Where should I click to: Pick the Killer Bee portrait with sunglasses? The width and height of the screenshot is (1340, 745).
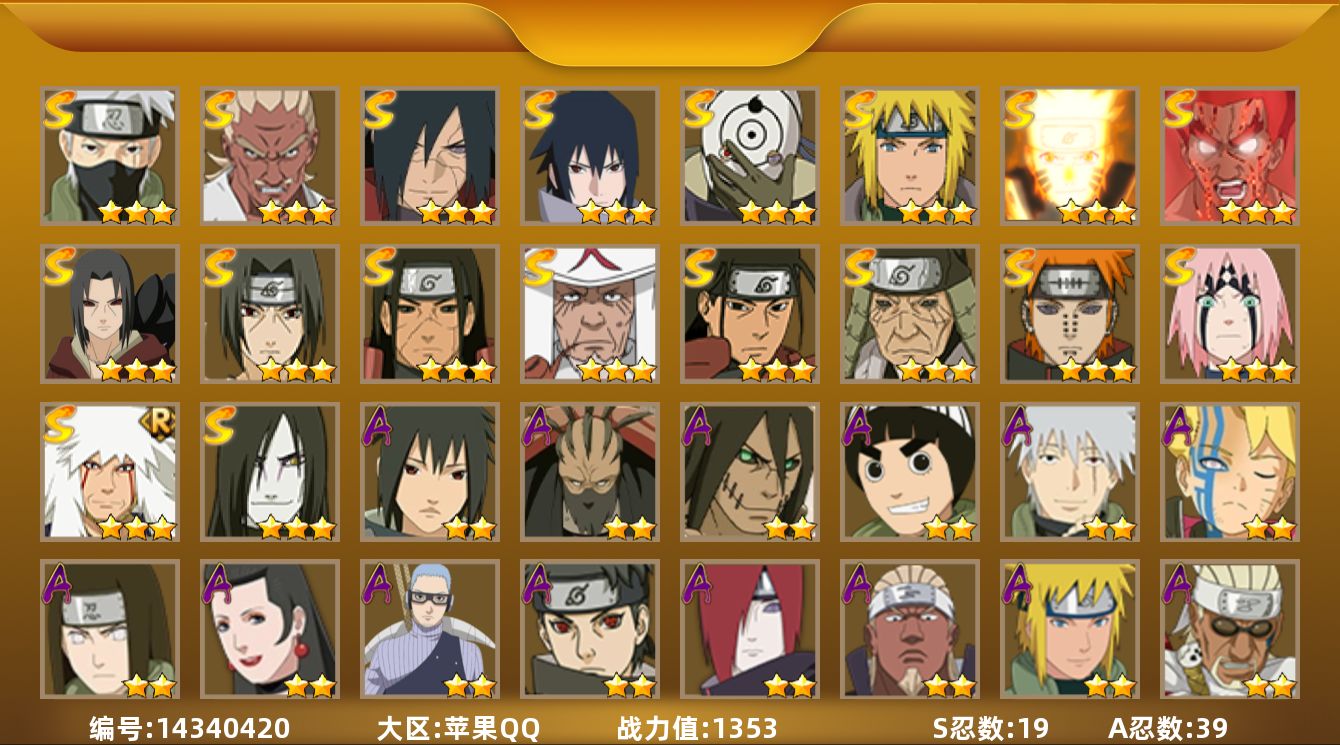[1230, 629]
